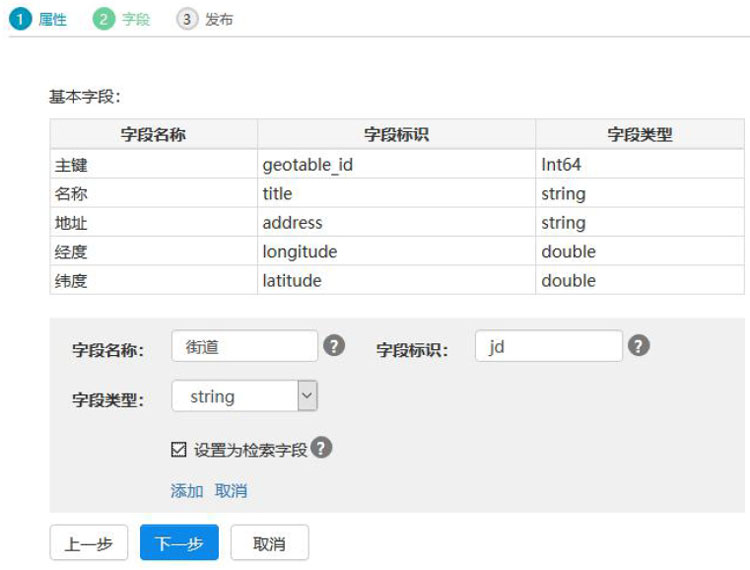Select the address cell

397,222
